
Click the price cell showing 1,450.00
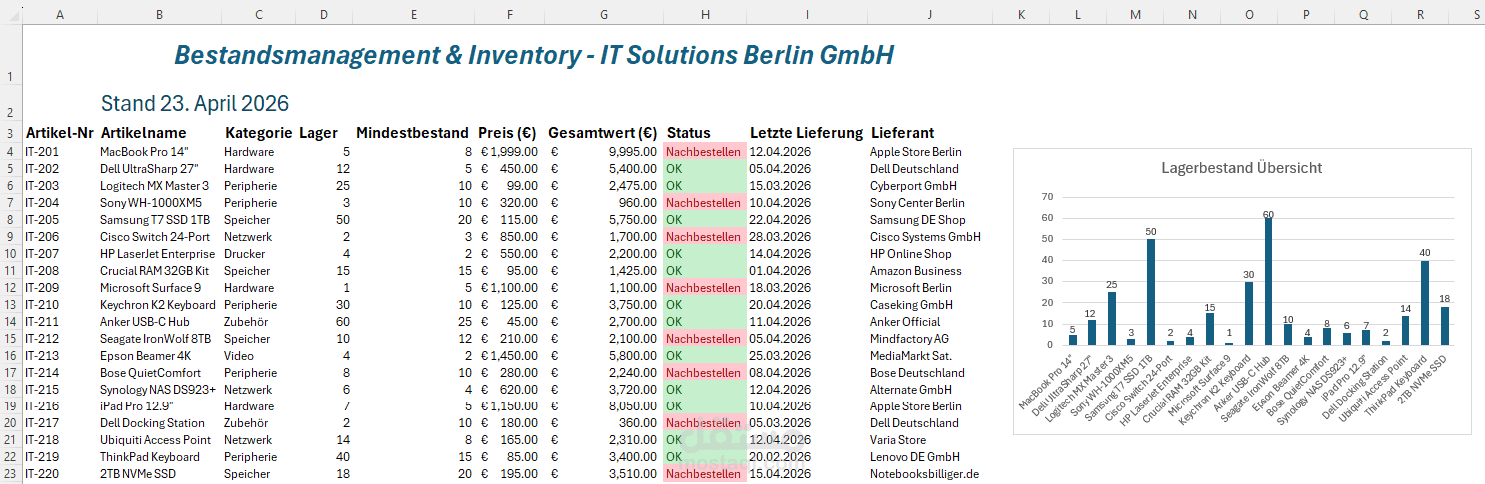(x=508, y=356)
